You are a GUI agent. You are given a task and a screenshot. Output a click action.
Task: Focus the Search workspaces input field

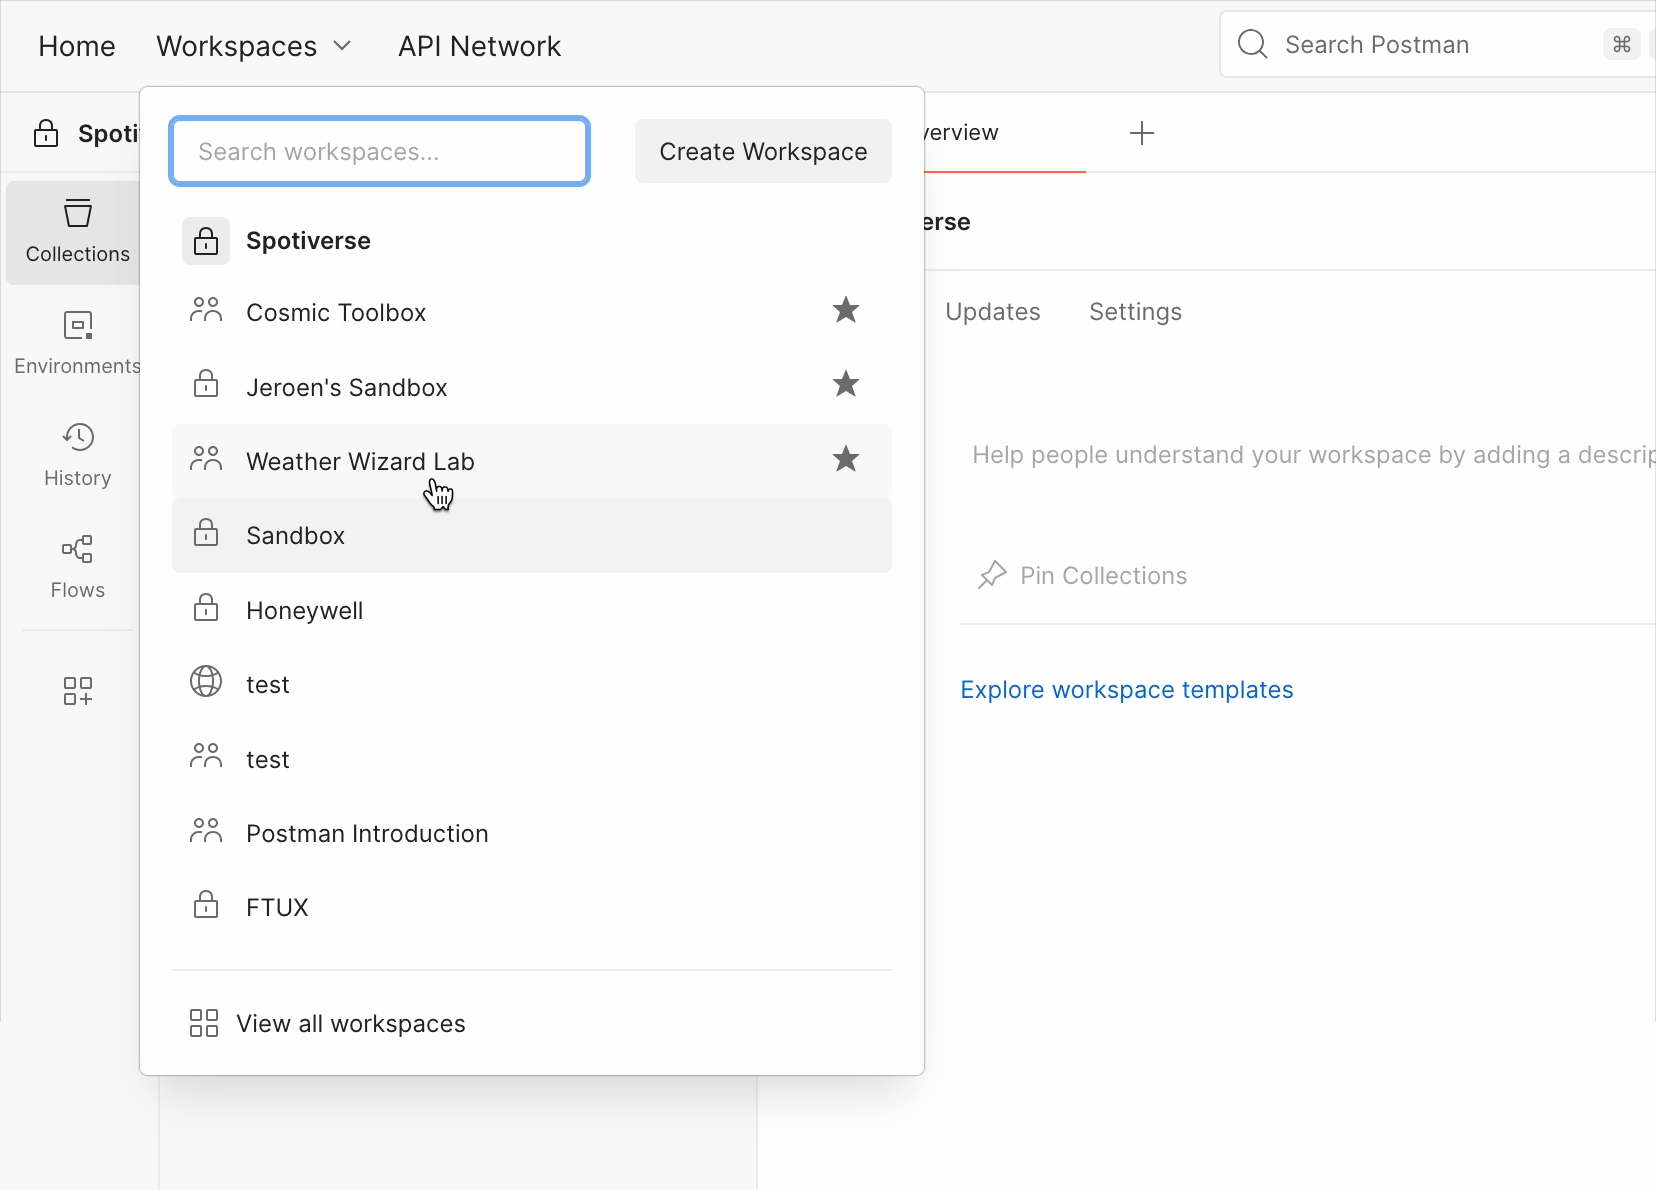coord(379,151)
